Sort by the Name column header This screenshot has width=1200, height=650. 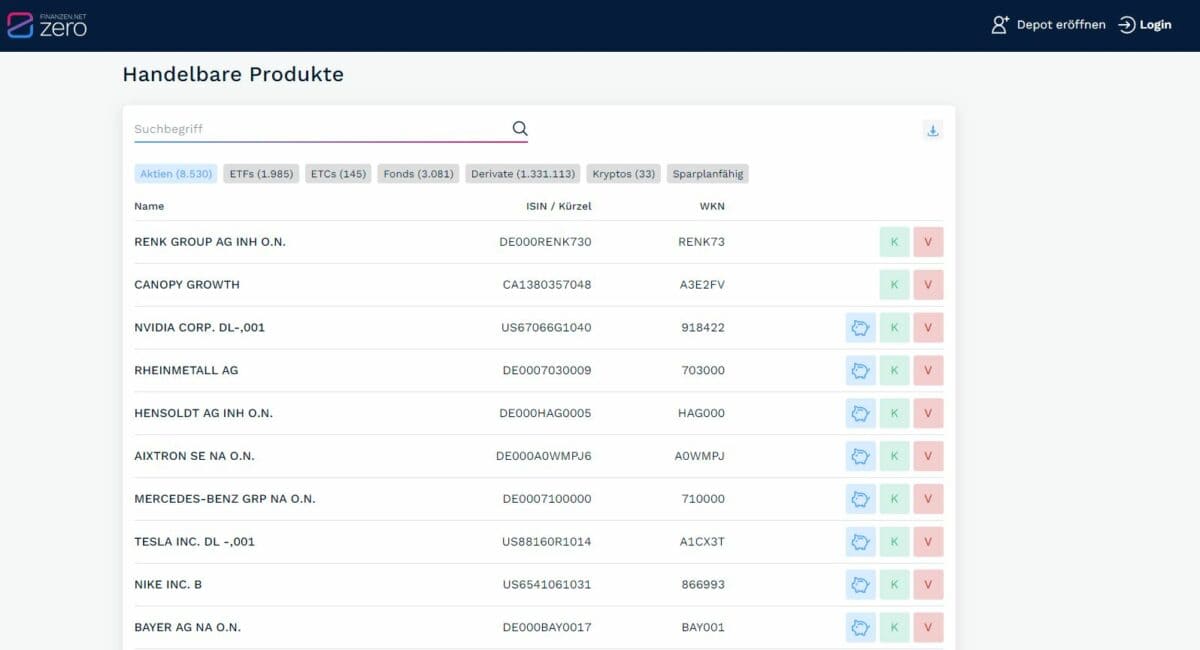[149, 206]
